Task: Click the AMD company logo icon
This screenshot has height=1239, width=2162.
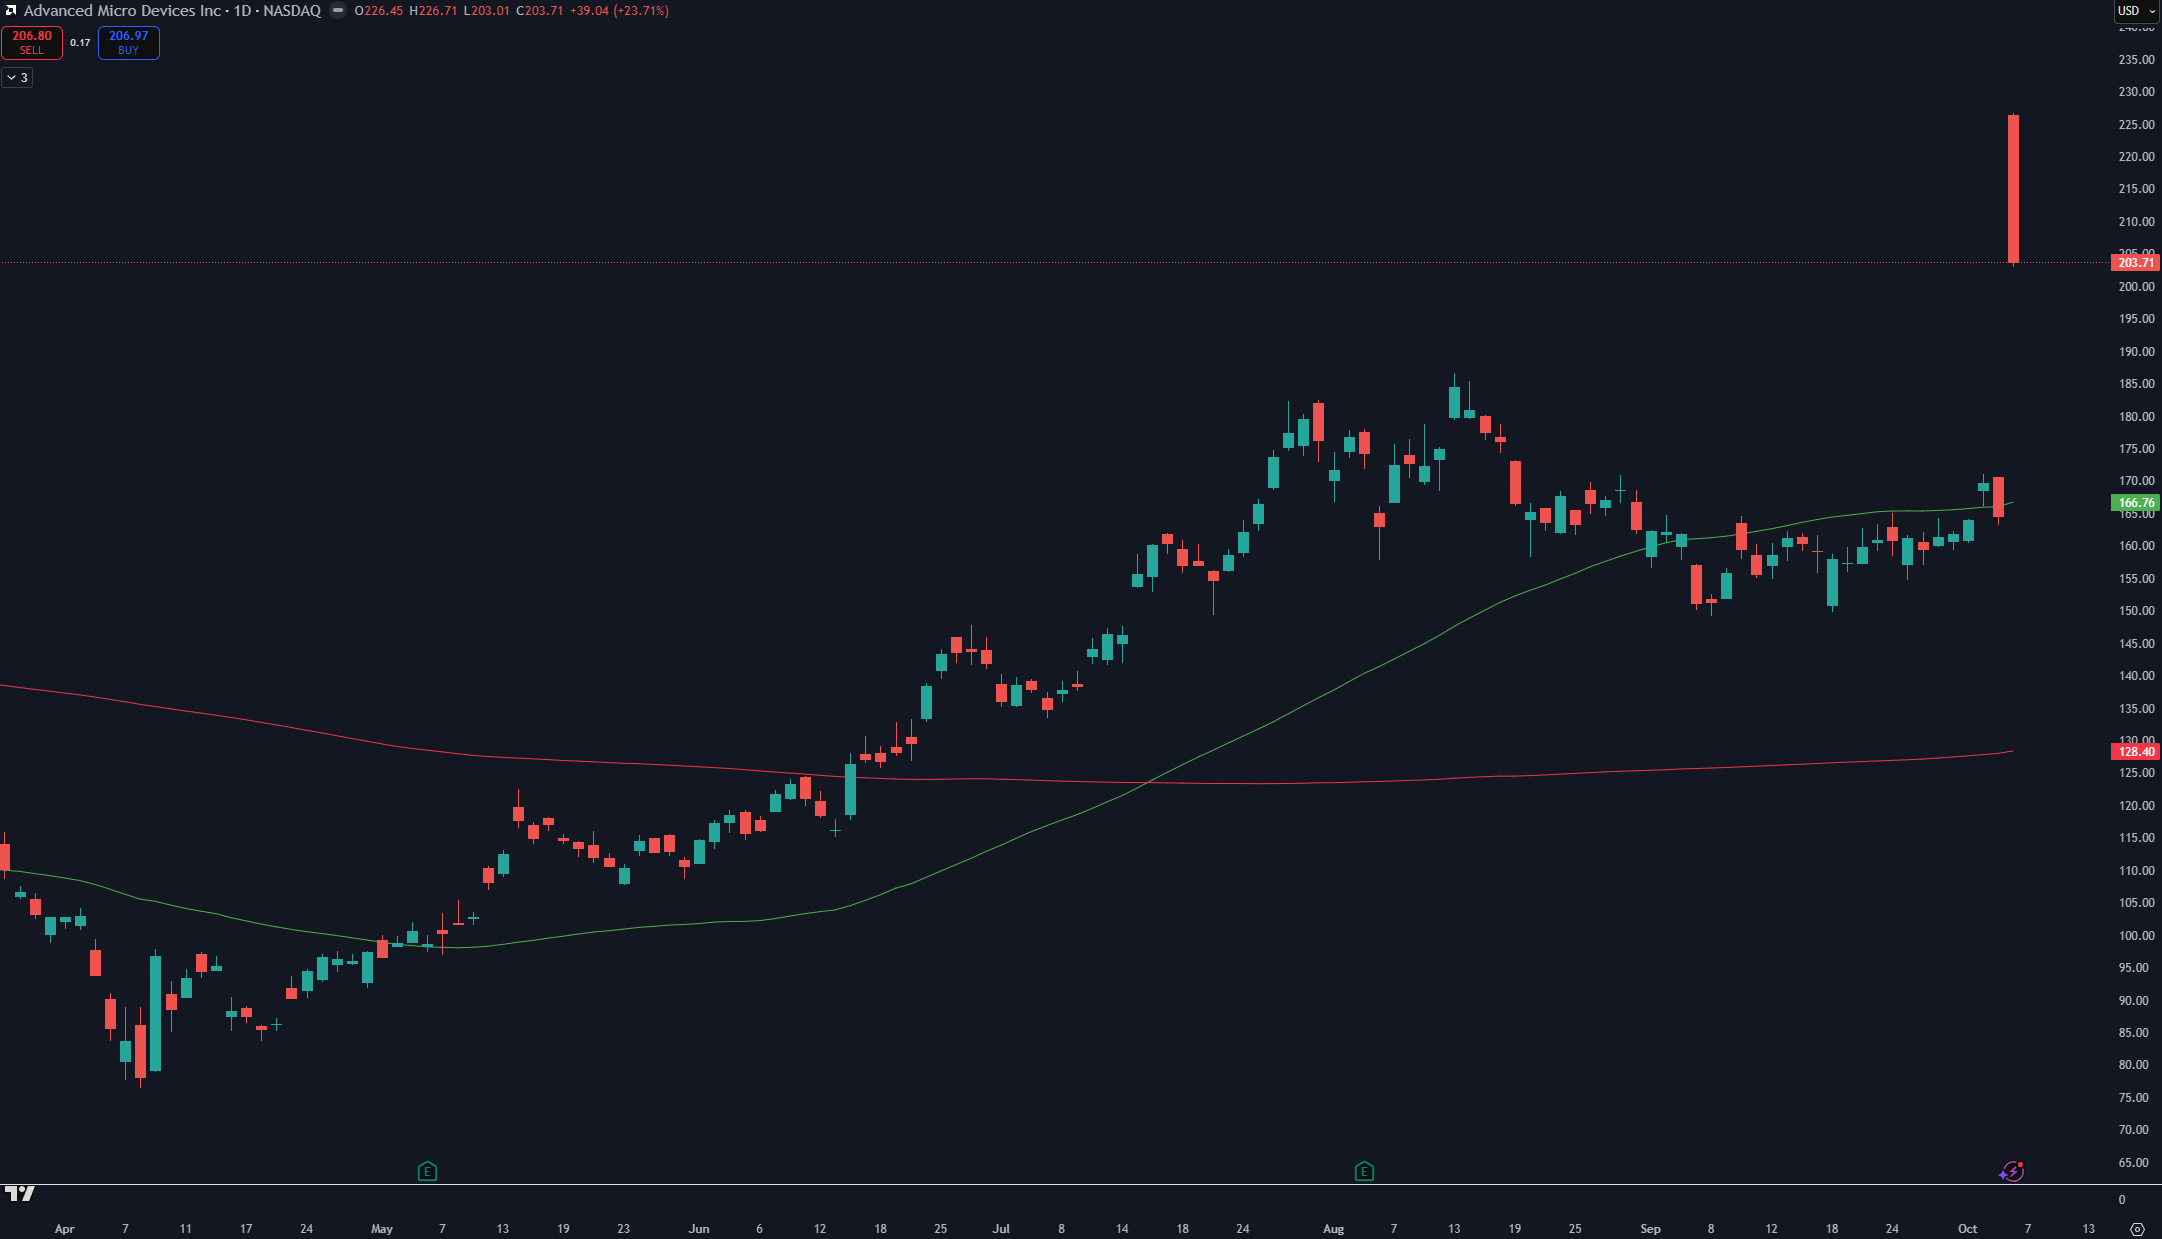Action: coord(11,11)
